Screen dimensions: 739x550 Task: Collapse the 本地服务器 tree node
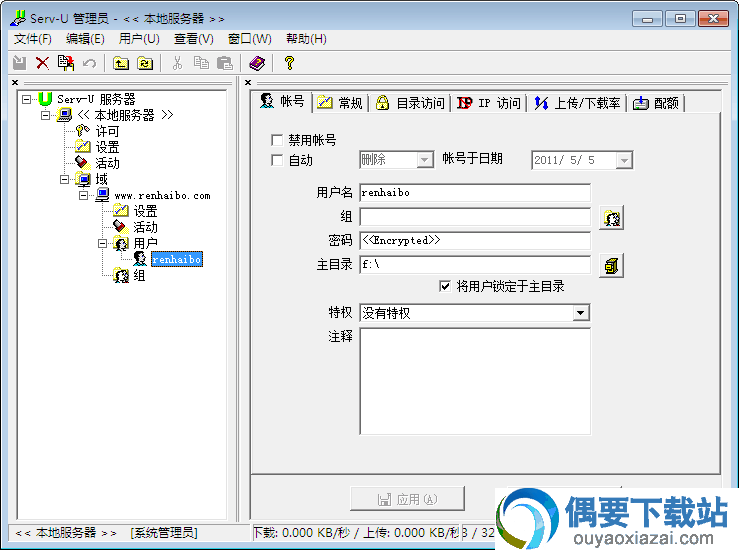click(46, 115)
